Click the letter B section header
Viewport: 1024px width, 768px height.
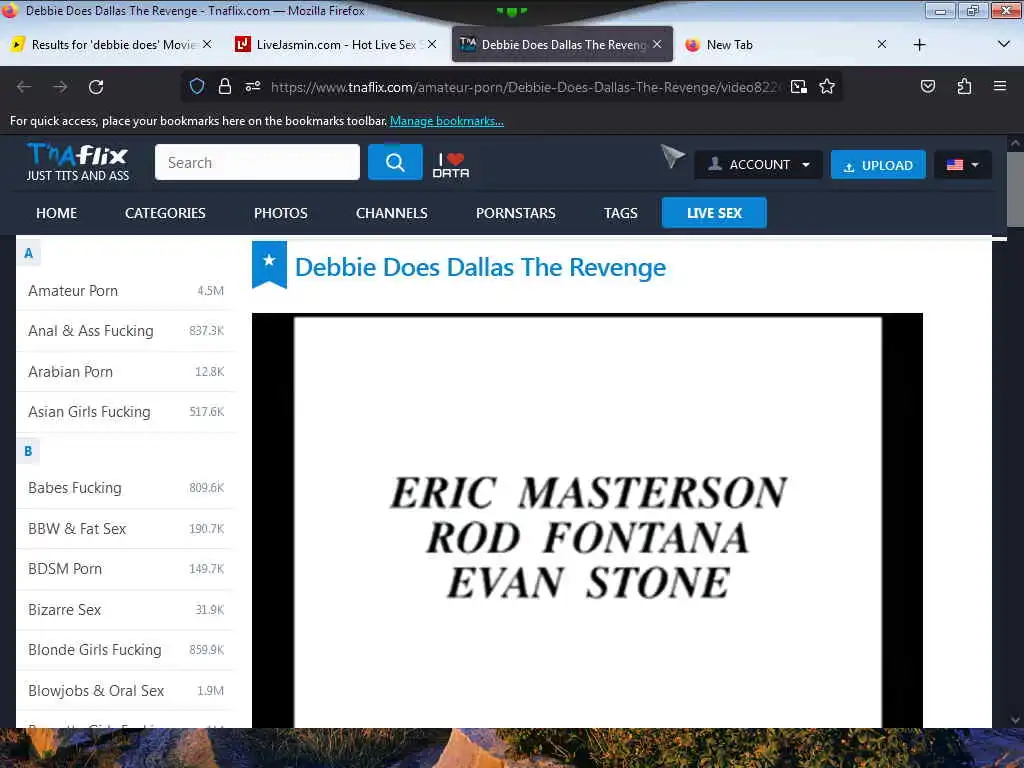pyautogui.click(x=28, y=451)
